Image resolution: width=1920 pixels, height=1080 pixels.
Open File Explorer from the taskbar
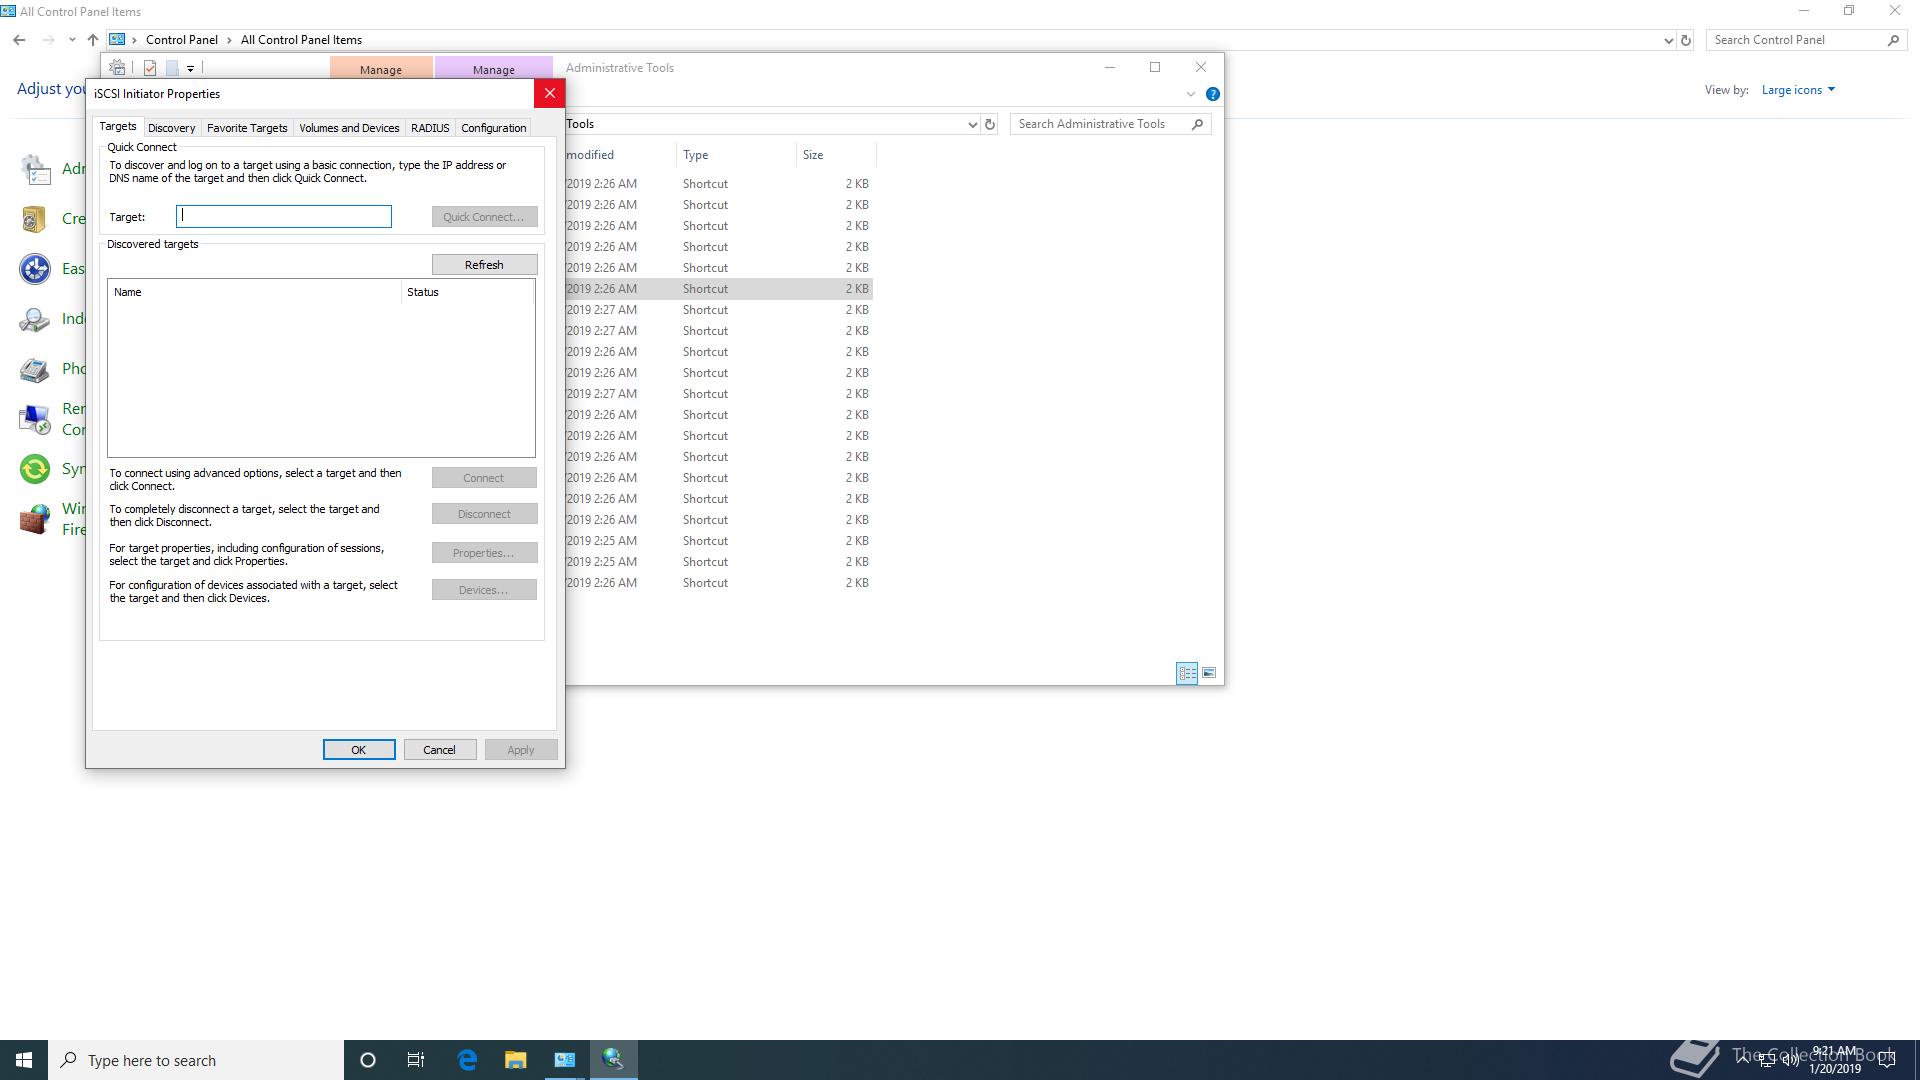[x=515, y=1060]
